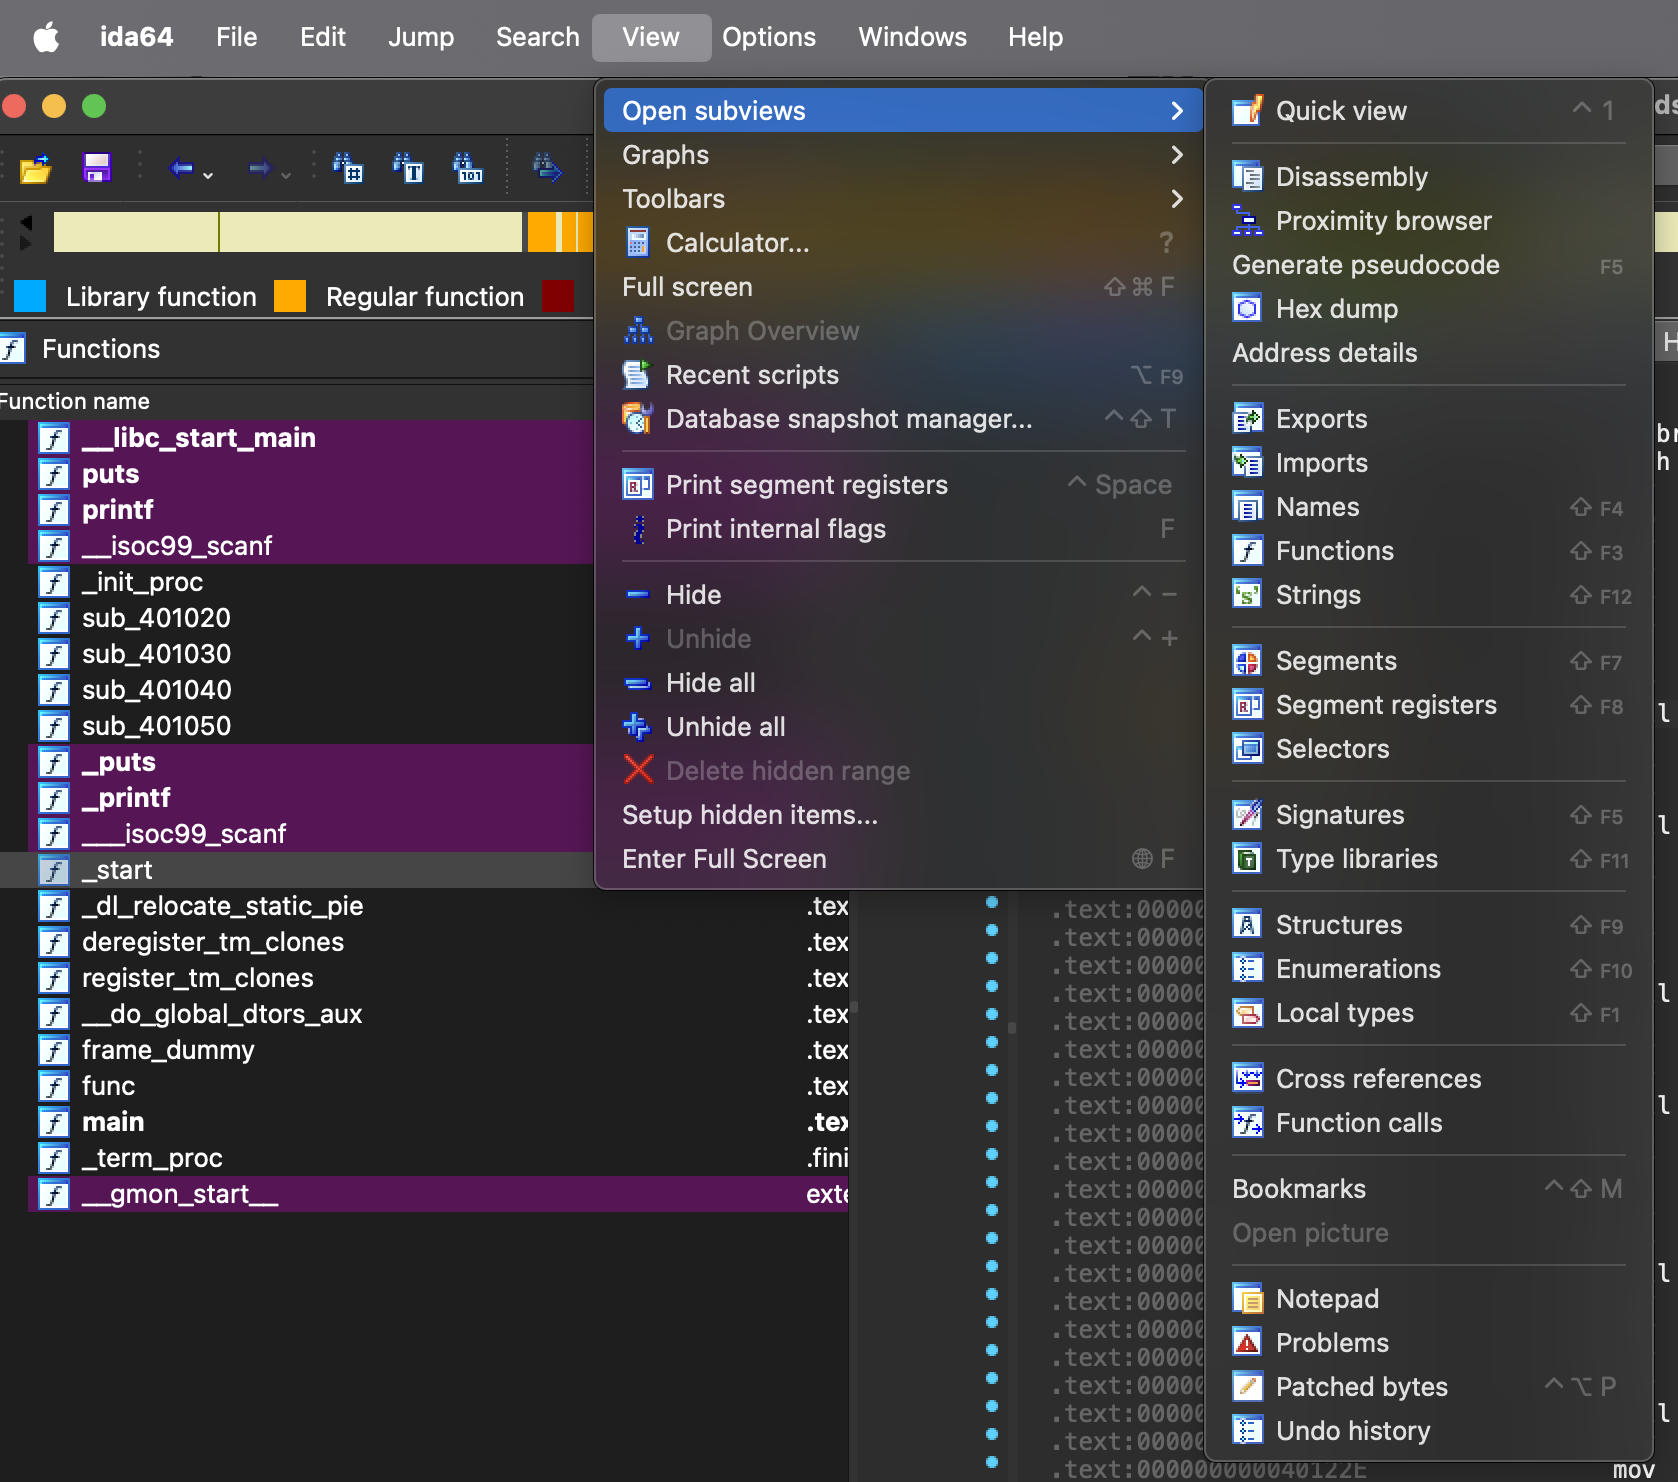Open Bookmarks subview
The width and height of the screenshot is (1678, 1482).
pyautogui.click(x=1428, y=1189)
